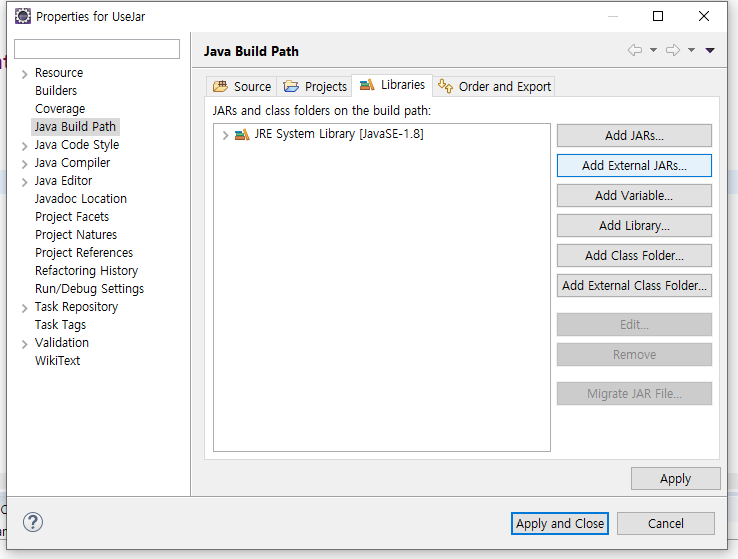
Task: Select Coverage in the properties tree
Action: [60, 109]
